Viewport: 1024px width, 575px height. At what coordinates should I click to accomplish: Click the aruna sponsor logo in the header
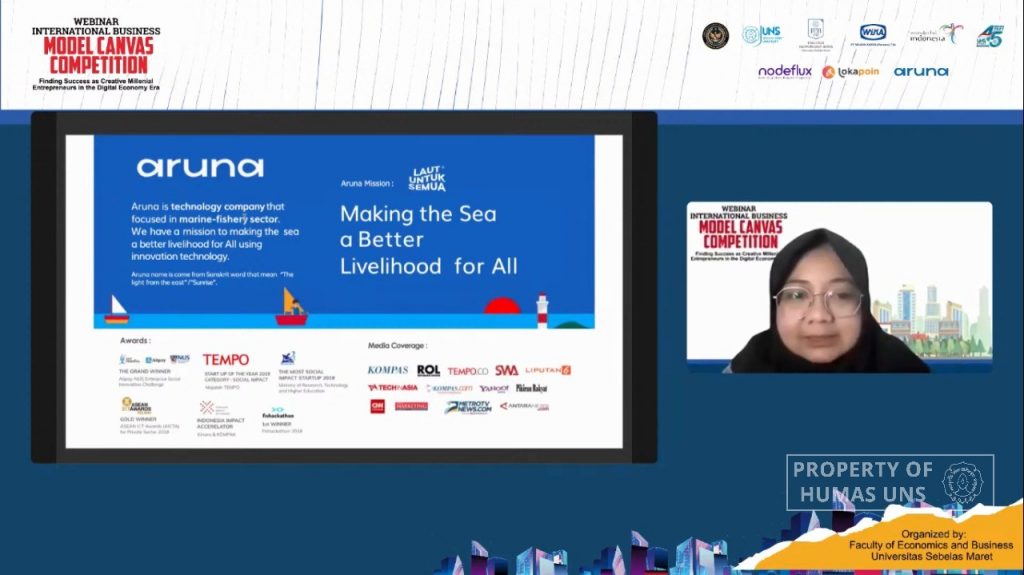pyautogui.click(x=921, y=71)
